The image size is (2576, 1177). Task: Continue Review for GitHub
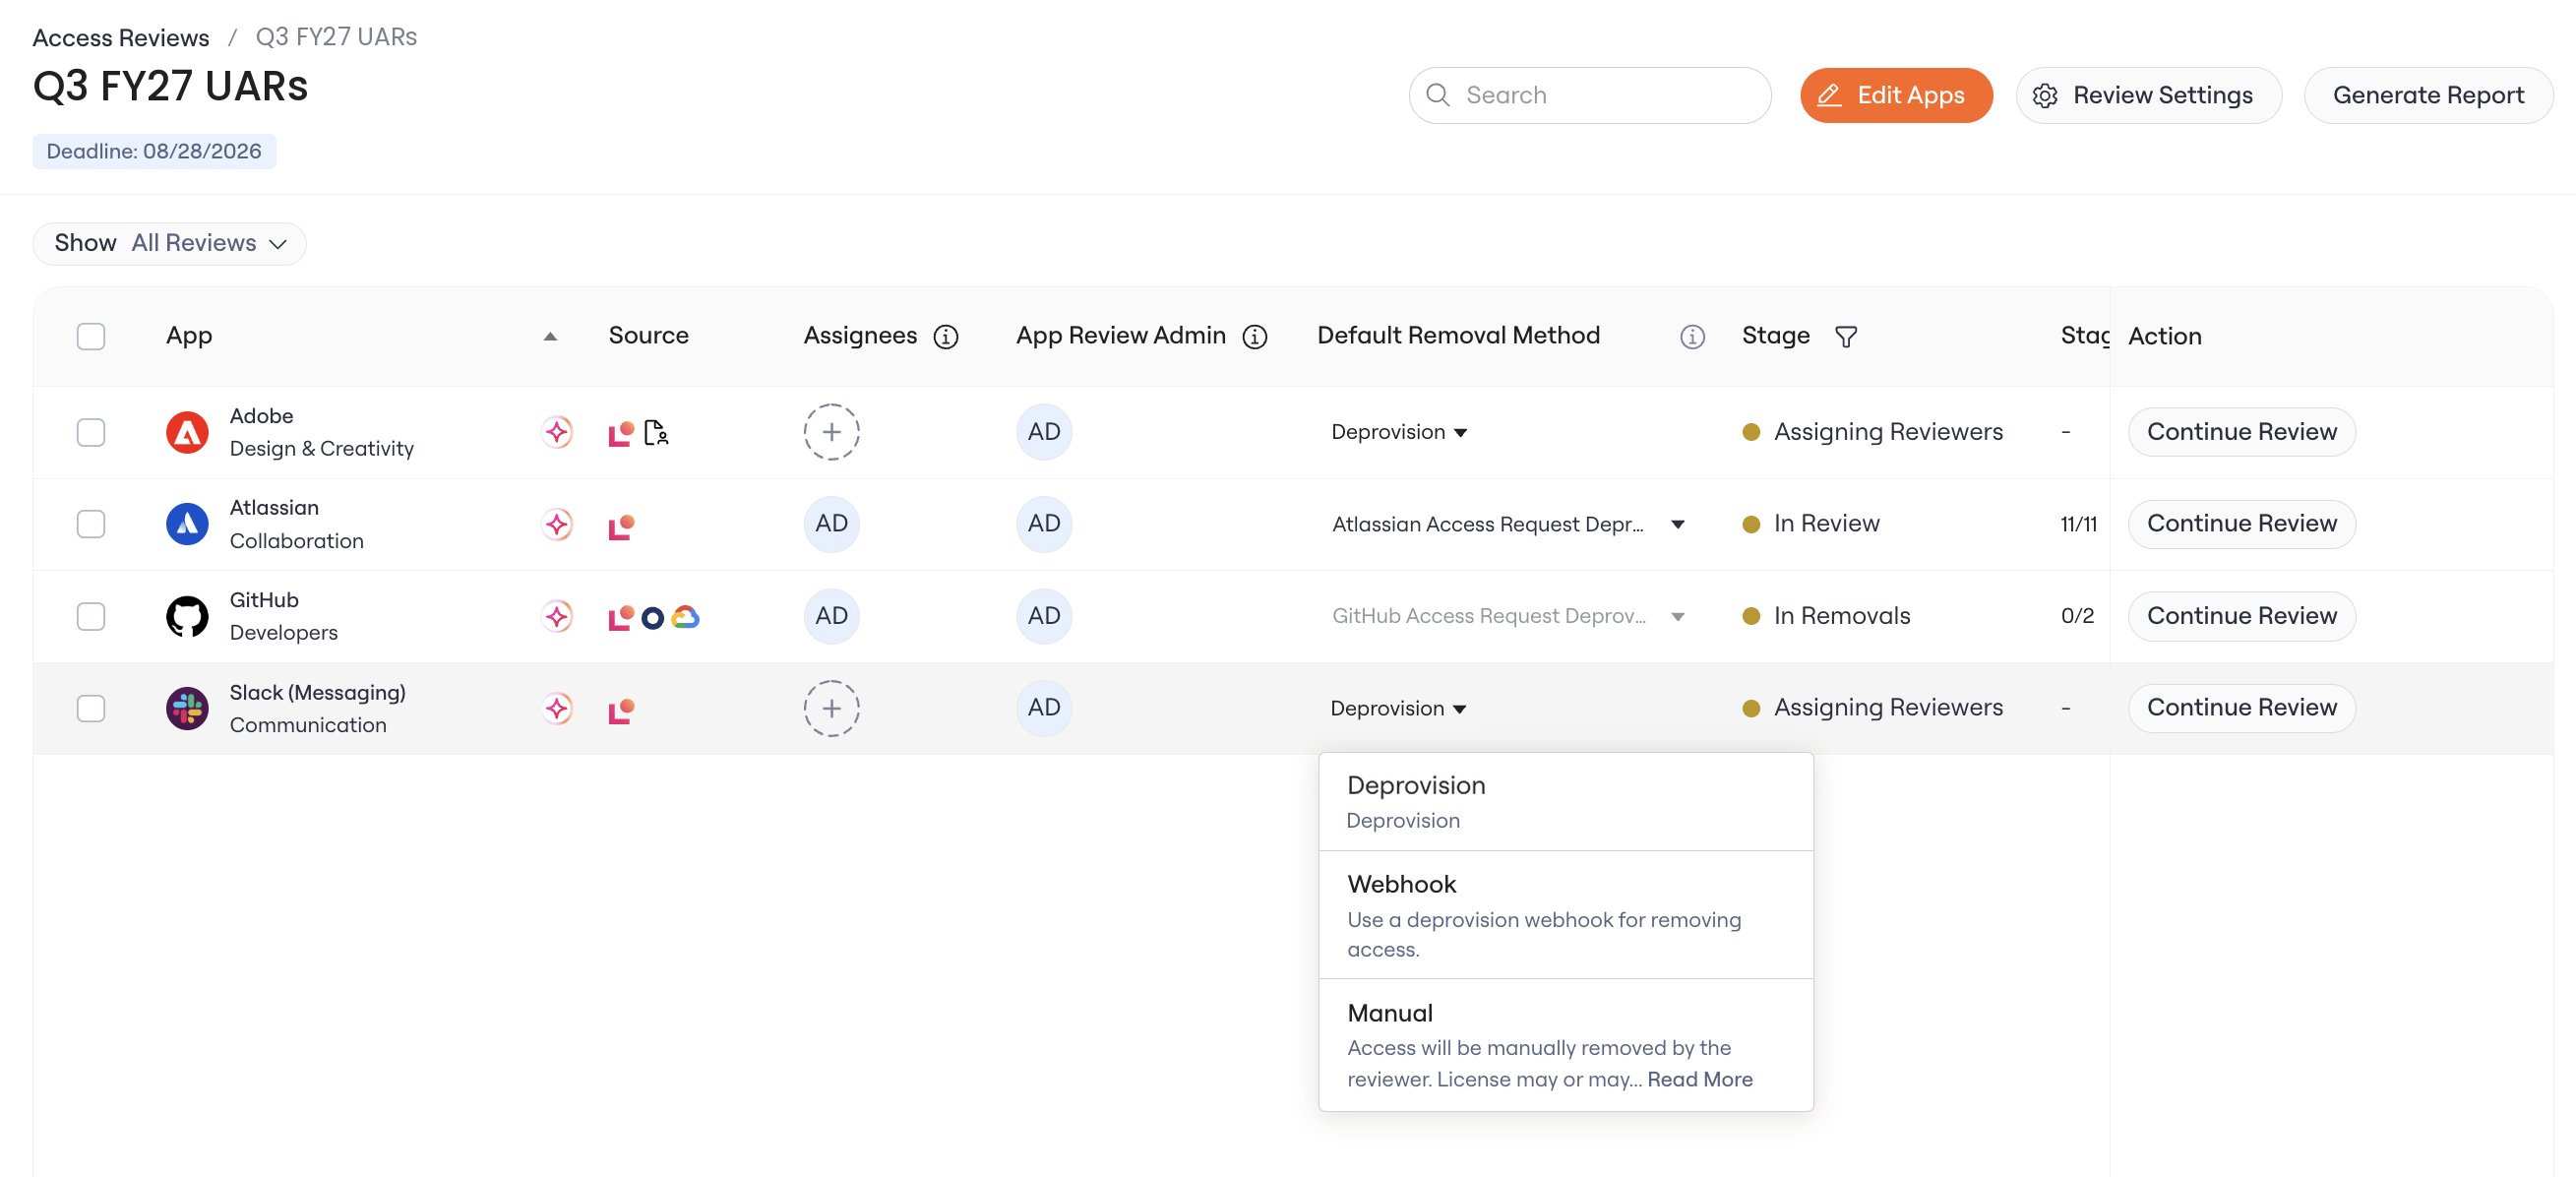tap(2241, 616)
